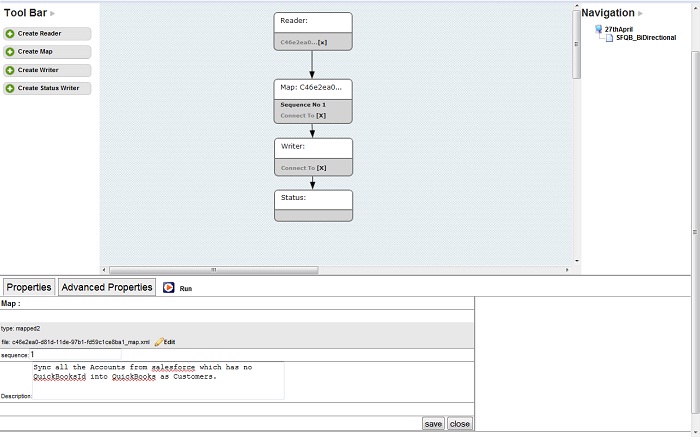This screenshot has width=700, height=437.
Task: Click the green plus icon for Create Writer
Action: click(10, 70)
